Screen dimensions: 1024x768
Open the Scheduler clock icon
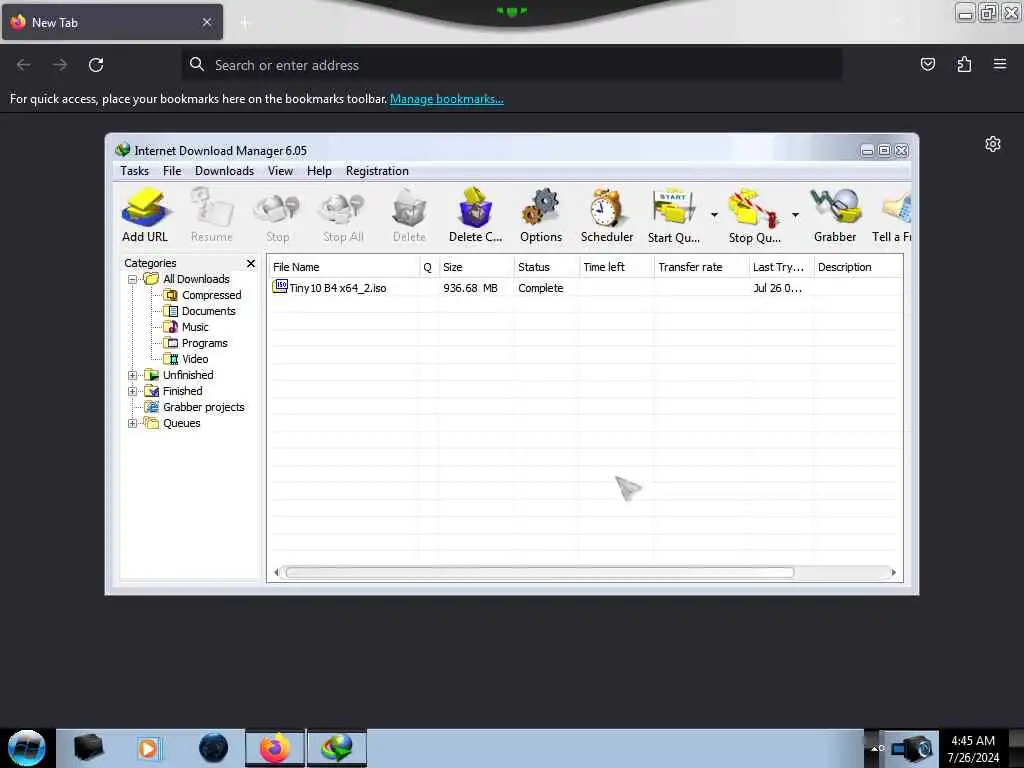coord(607,215)
